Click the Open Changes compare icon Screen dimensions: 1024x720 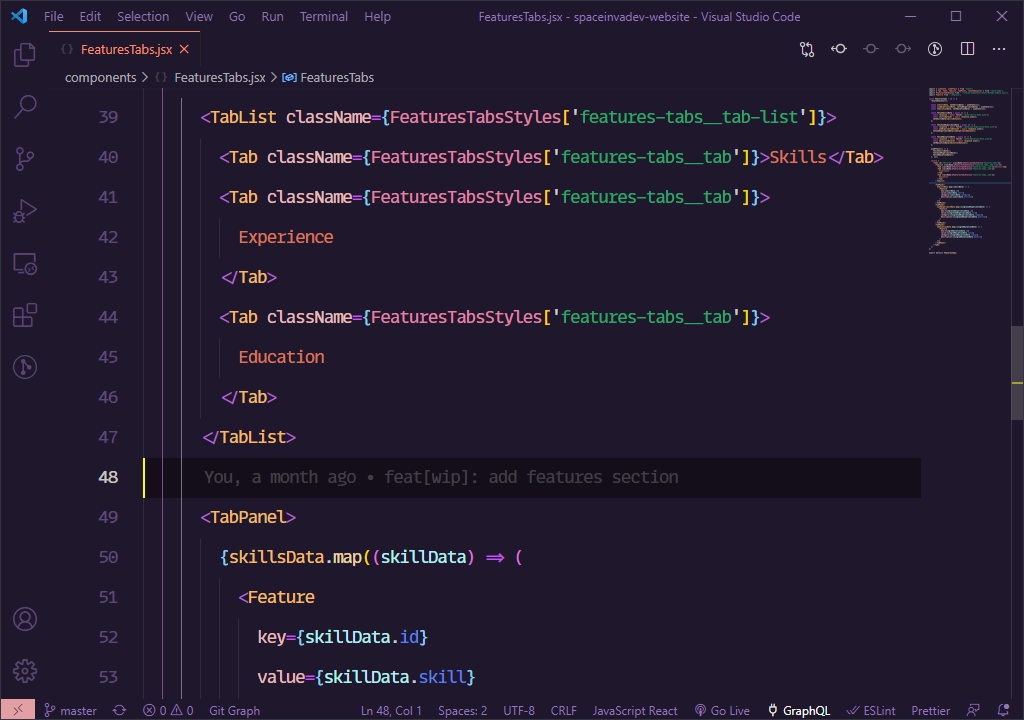(x=807, y=49)
